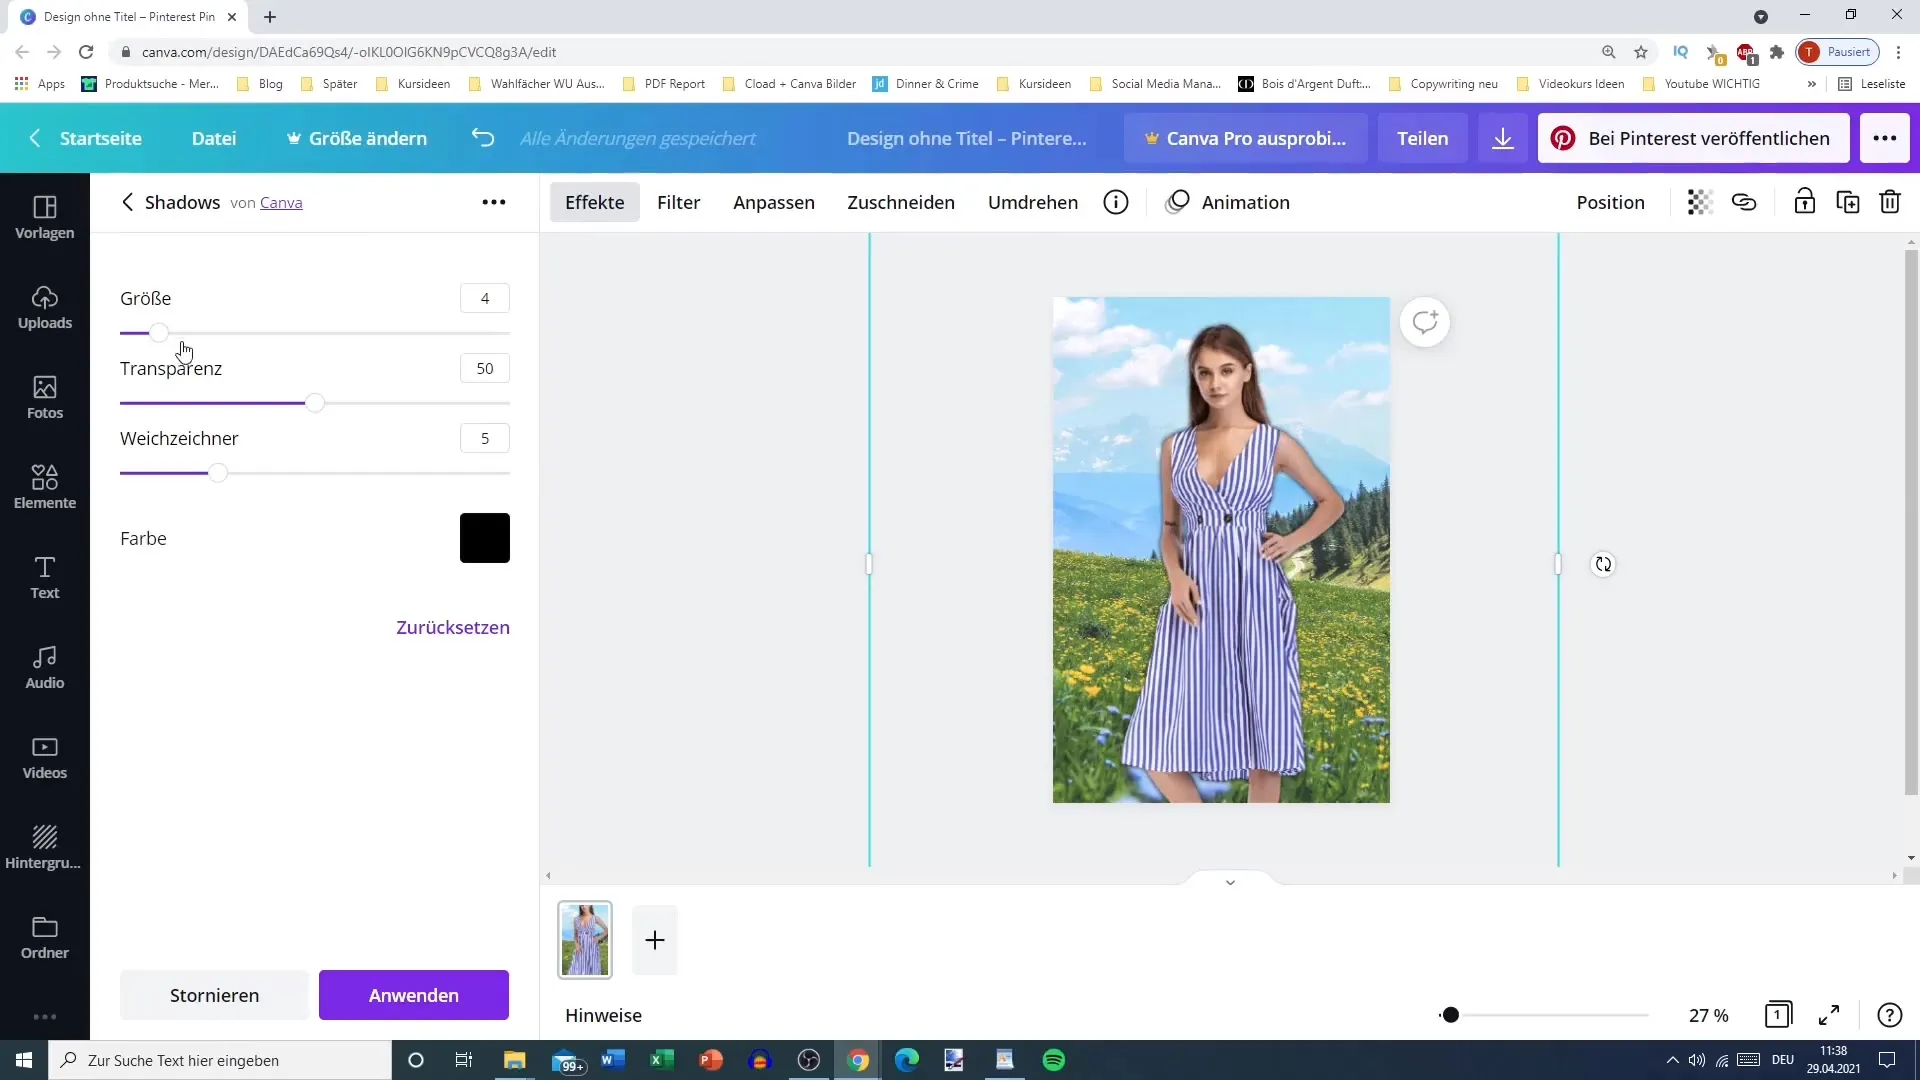Click the Größe value input field
Viewport: 1920px width, 1080px height.
pos(485,298)
